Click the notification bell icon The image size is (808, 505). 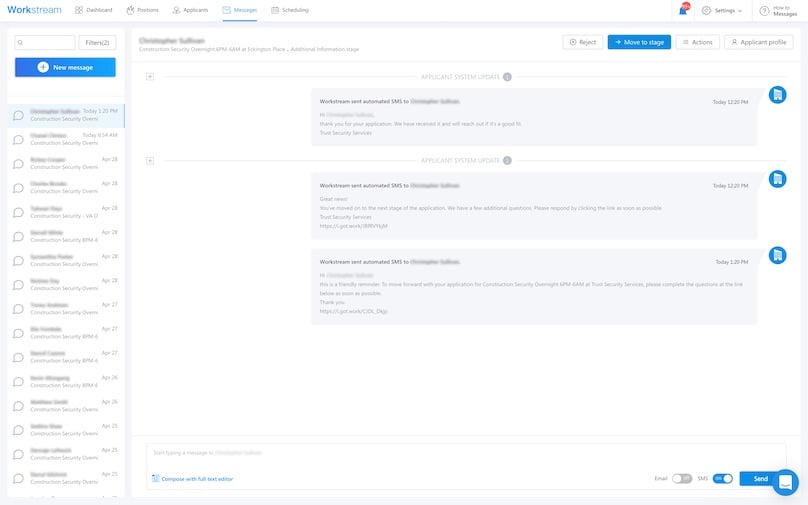(x=683, y=10)
